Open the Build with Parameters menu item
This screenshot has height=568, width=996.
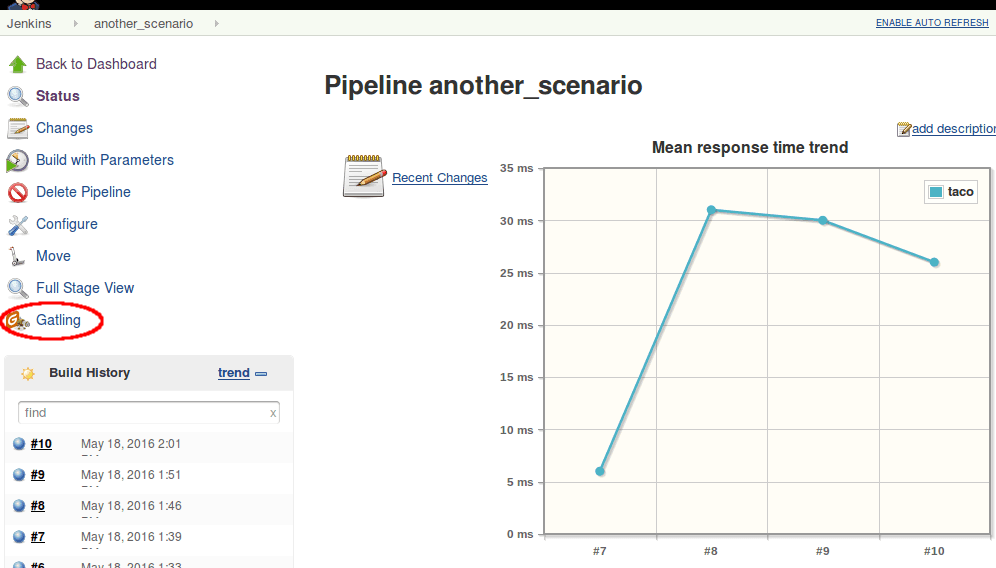[x=105, y=160]
